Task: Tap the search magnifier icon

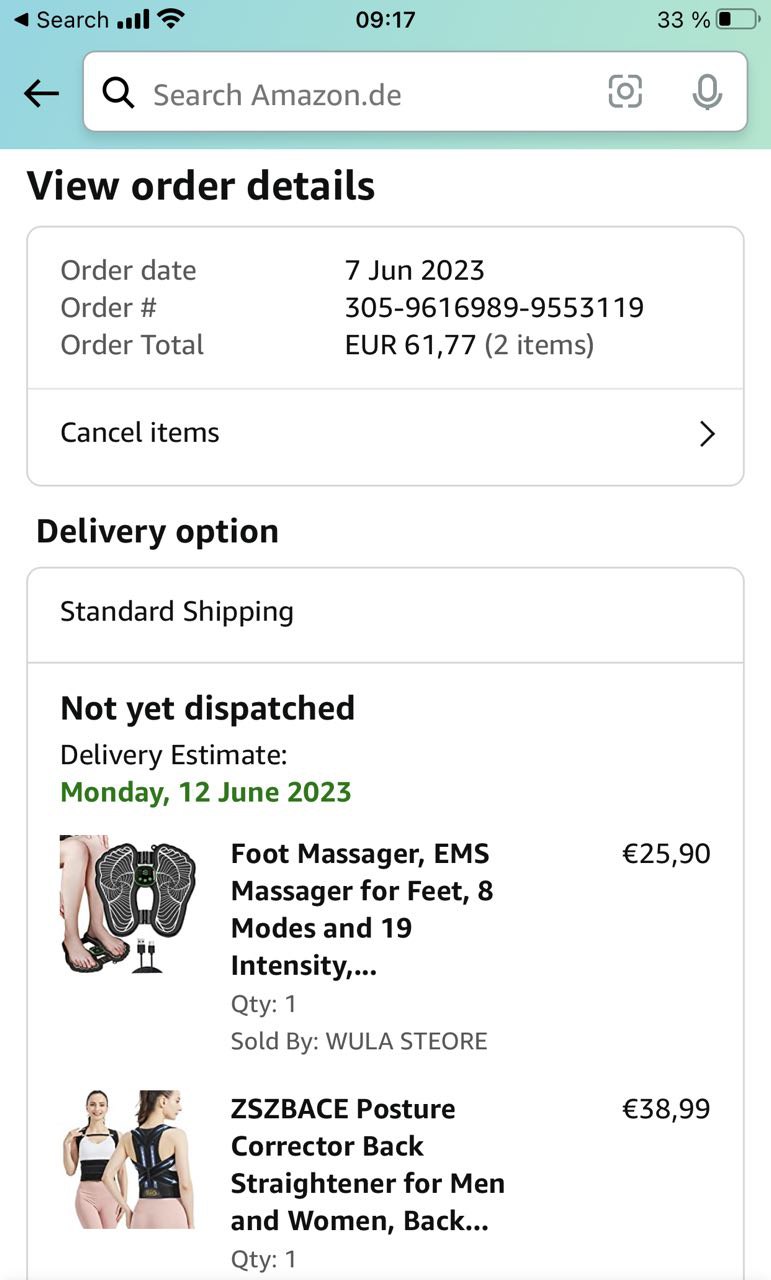Action: tap(119, 94)
